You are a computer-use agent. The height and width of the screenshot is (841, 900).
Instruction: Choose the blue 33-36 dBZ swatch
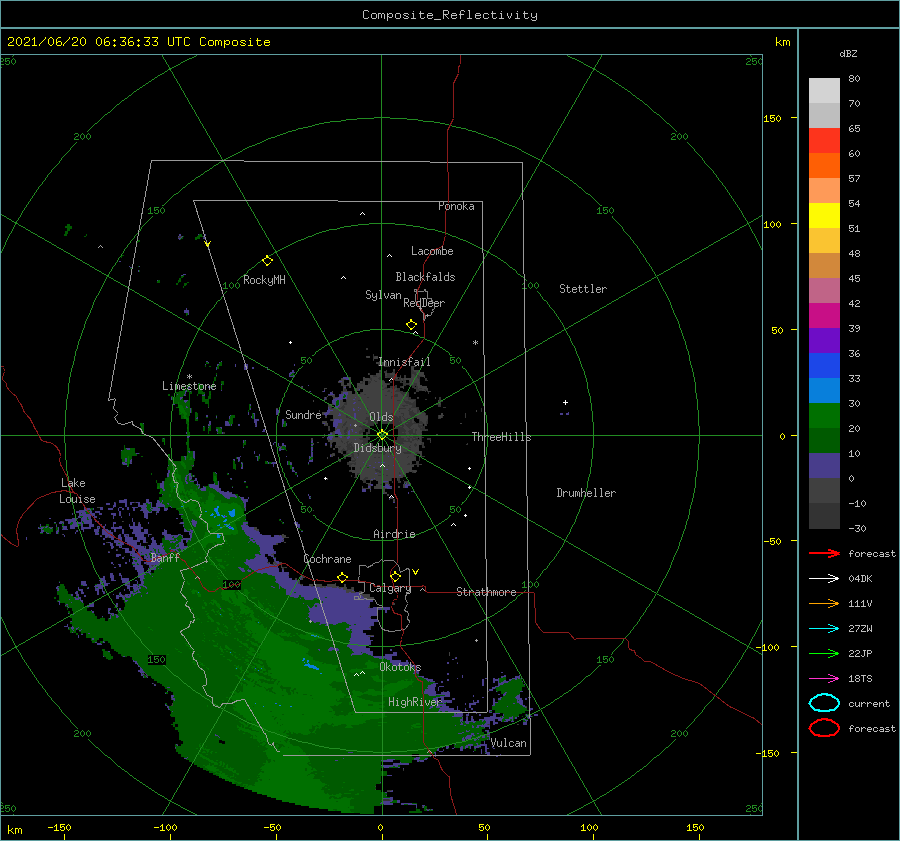coord(824,365)
